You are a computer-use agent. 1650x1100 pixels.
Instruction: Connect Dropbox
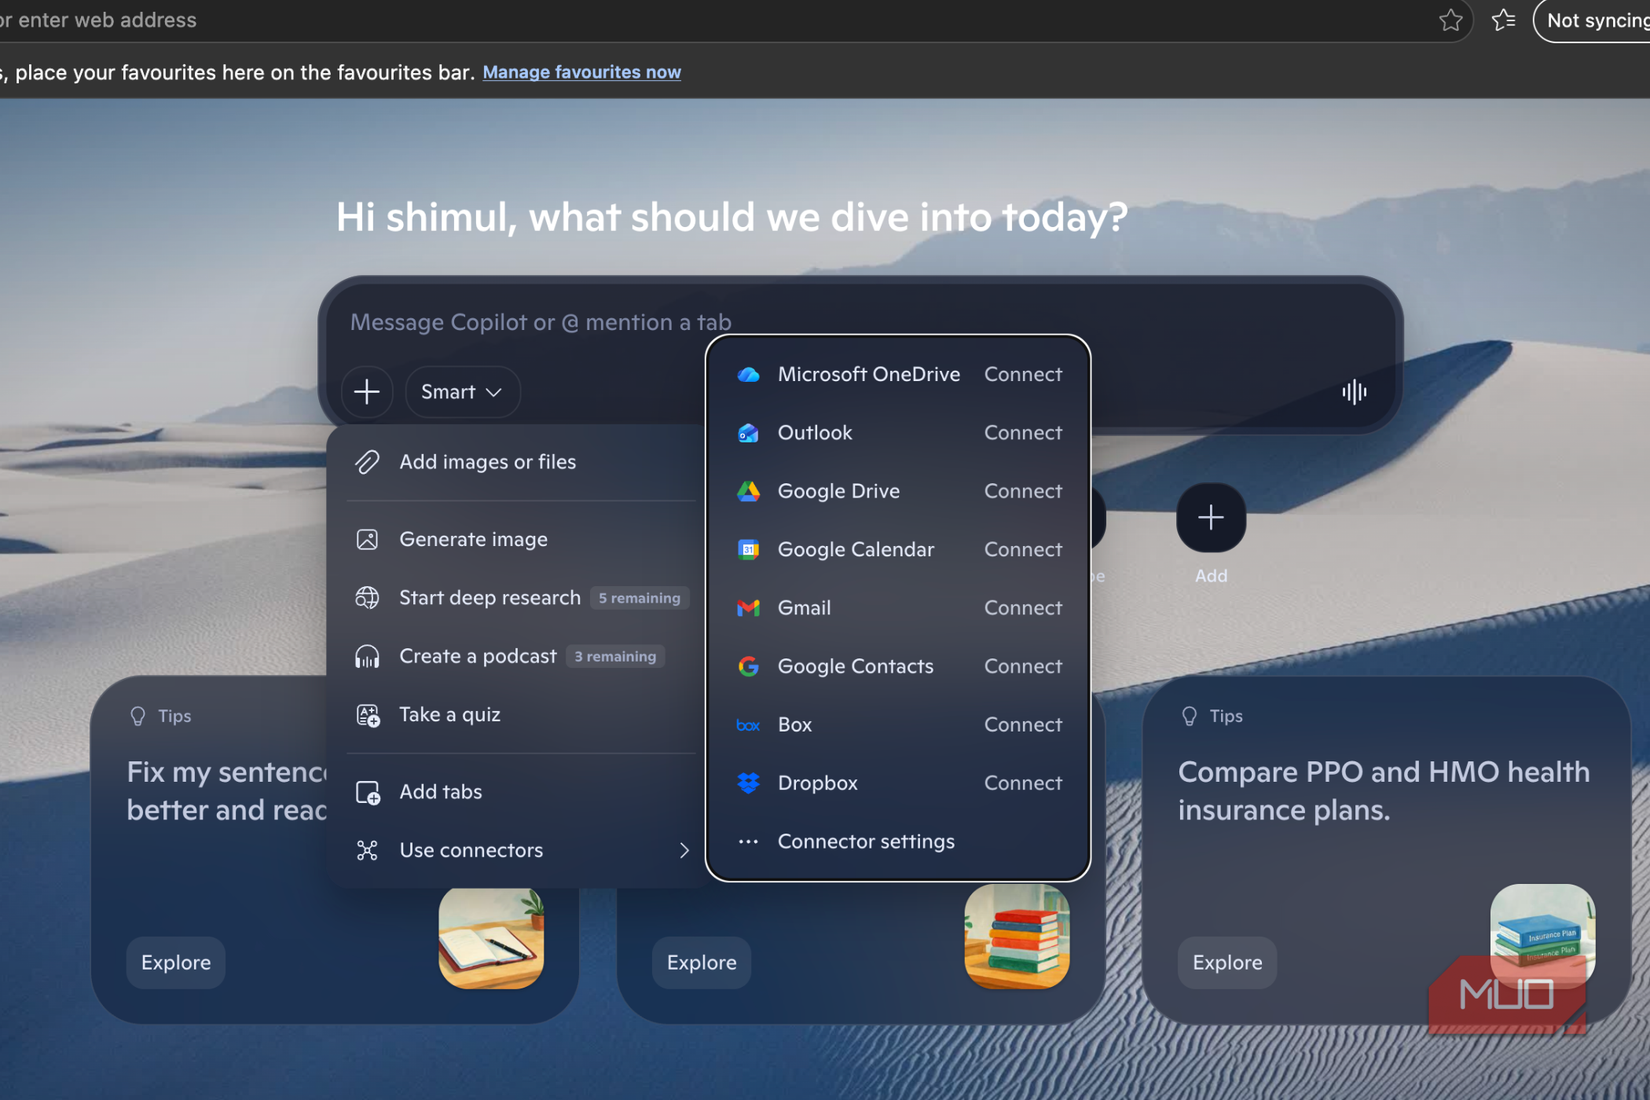(x=1023, y=783)
